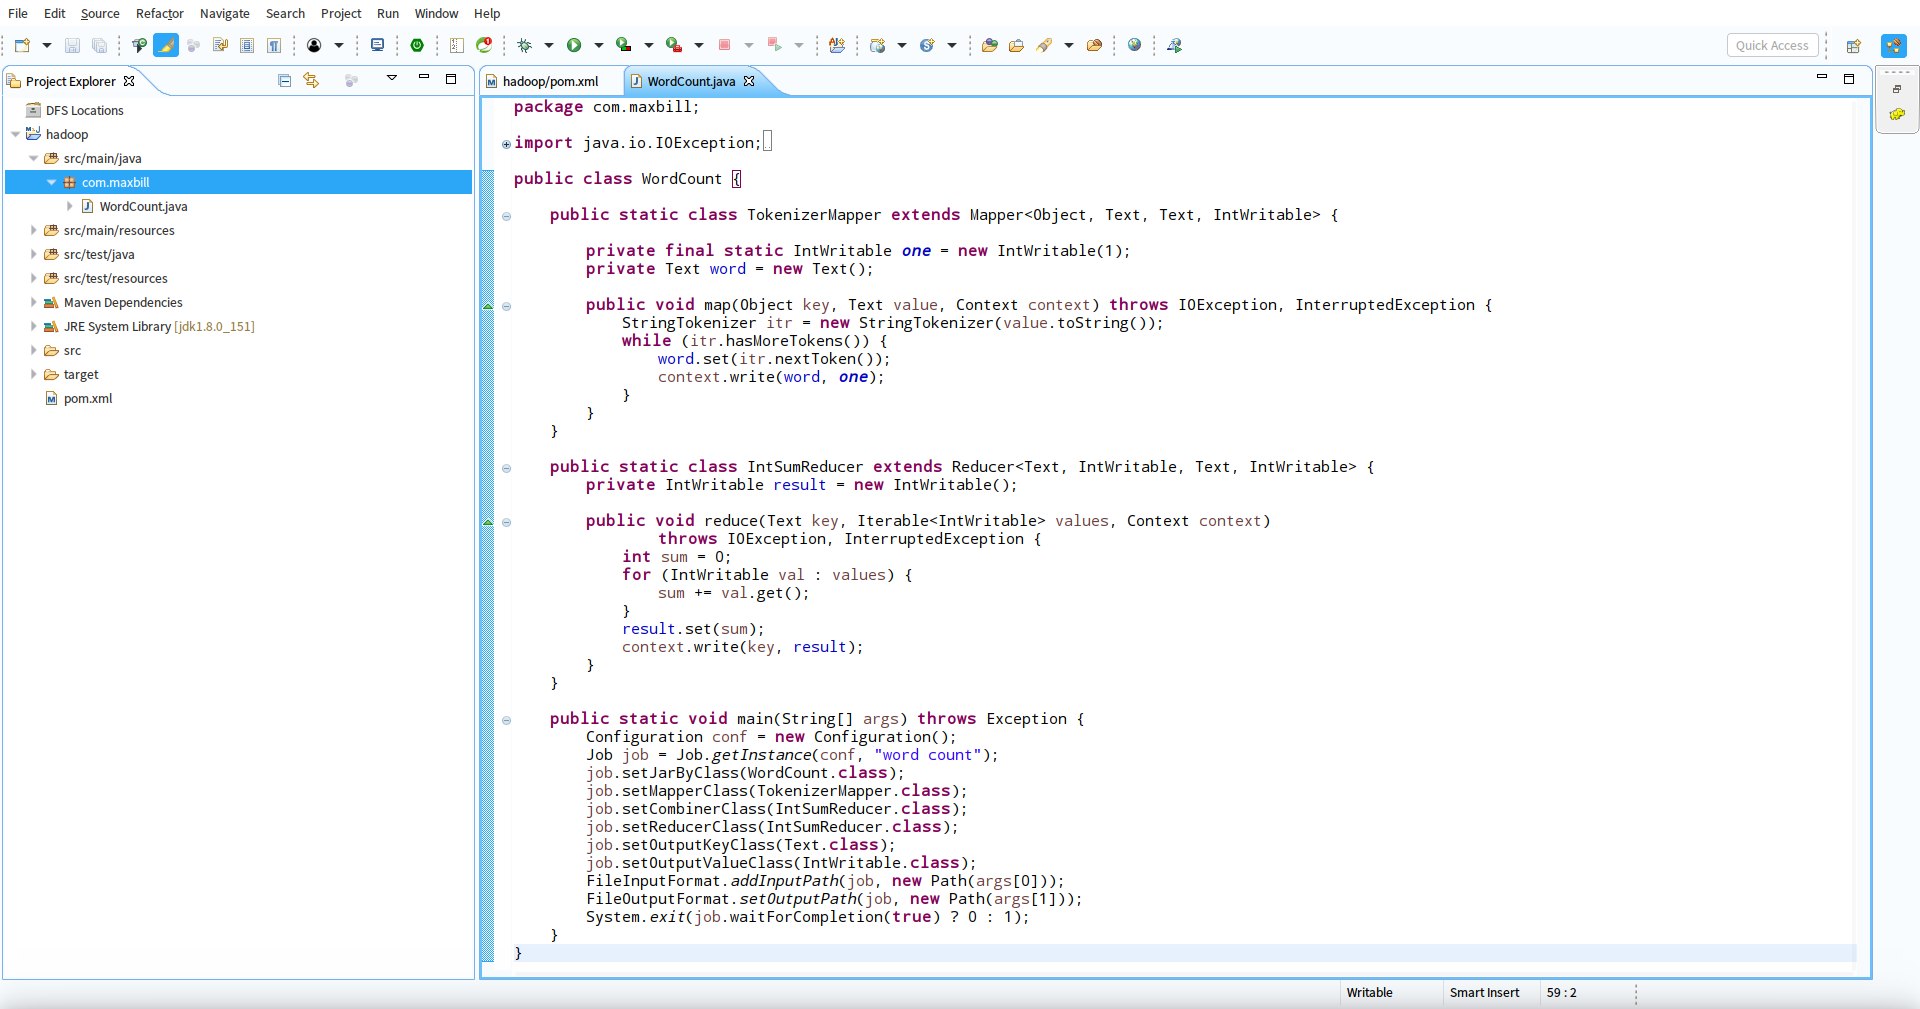Expand the target folder
The width and height of the screenshot is (1920, 1009).
[x=34, y=374]
